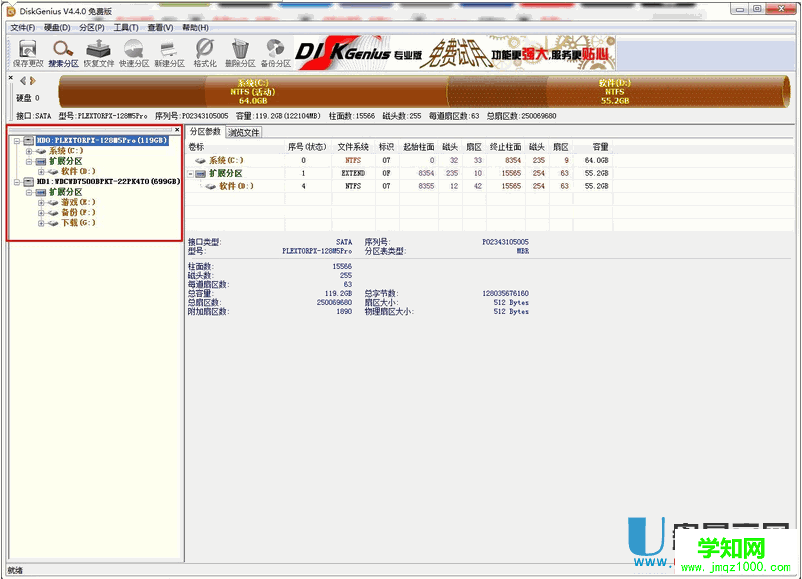
Task: Click the 分区表类型 MBR value
Action: tap(522, 251)
